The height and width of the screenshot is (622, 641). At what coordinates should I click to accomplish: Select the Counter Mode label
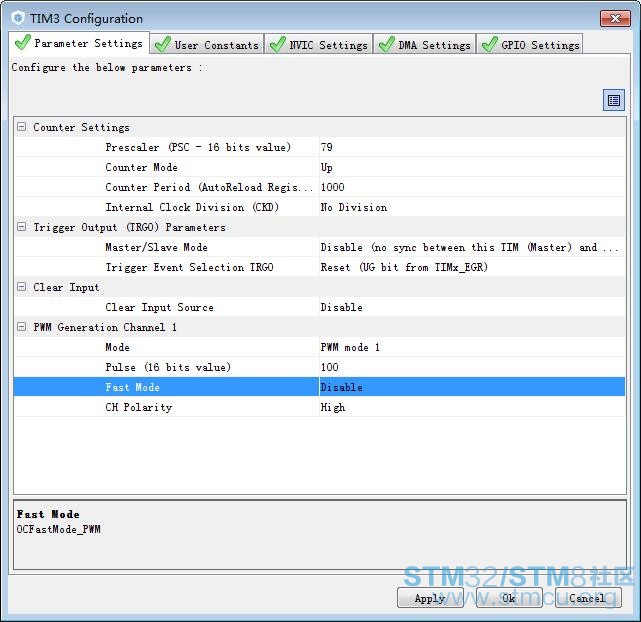point(141,167)
